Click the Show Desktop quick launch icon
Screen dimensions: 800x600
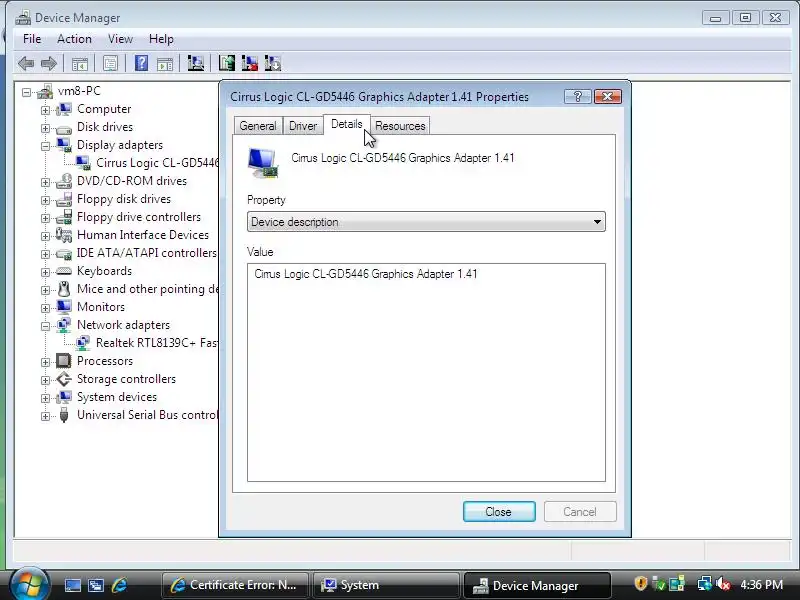click(x=72, y=585)
